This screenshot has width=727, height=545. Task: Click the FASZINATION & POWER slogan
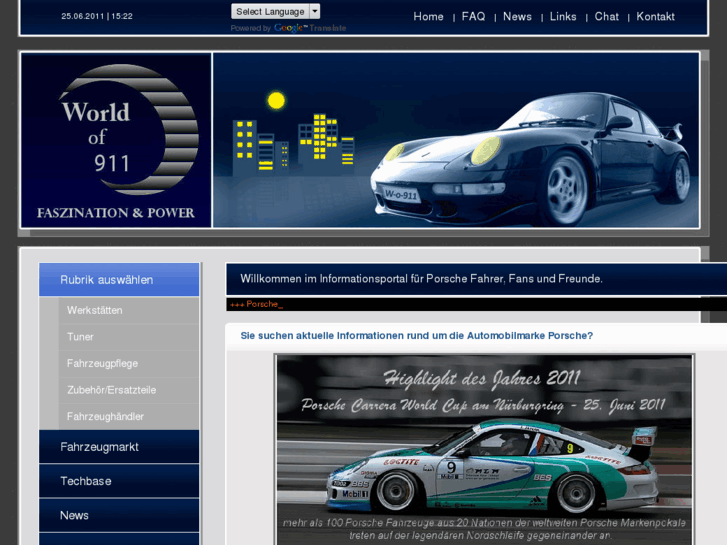point(116,213)
